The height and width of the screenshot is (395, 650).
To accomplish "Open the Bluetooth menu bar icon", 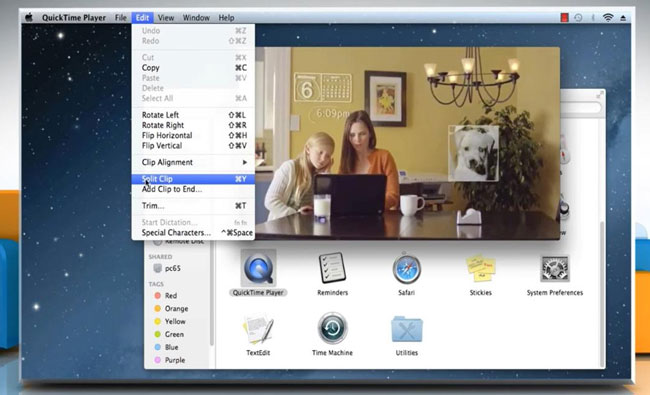I will [x=593, y=17].
